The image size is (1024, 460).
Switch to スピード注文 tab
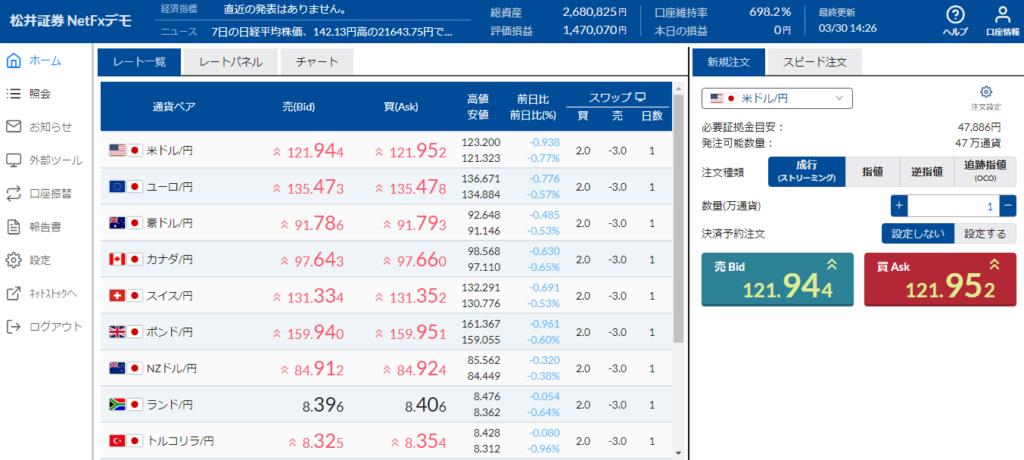(814, 62)
